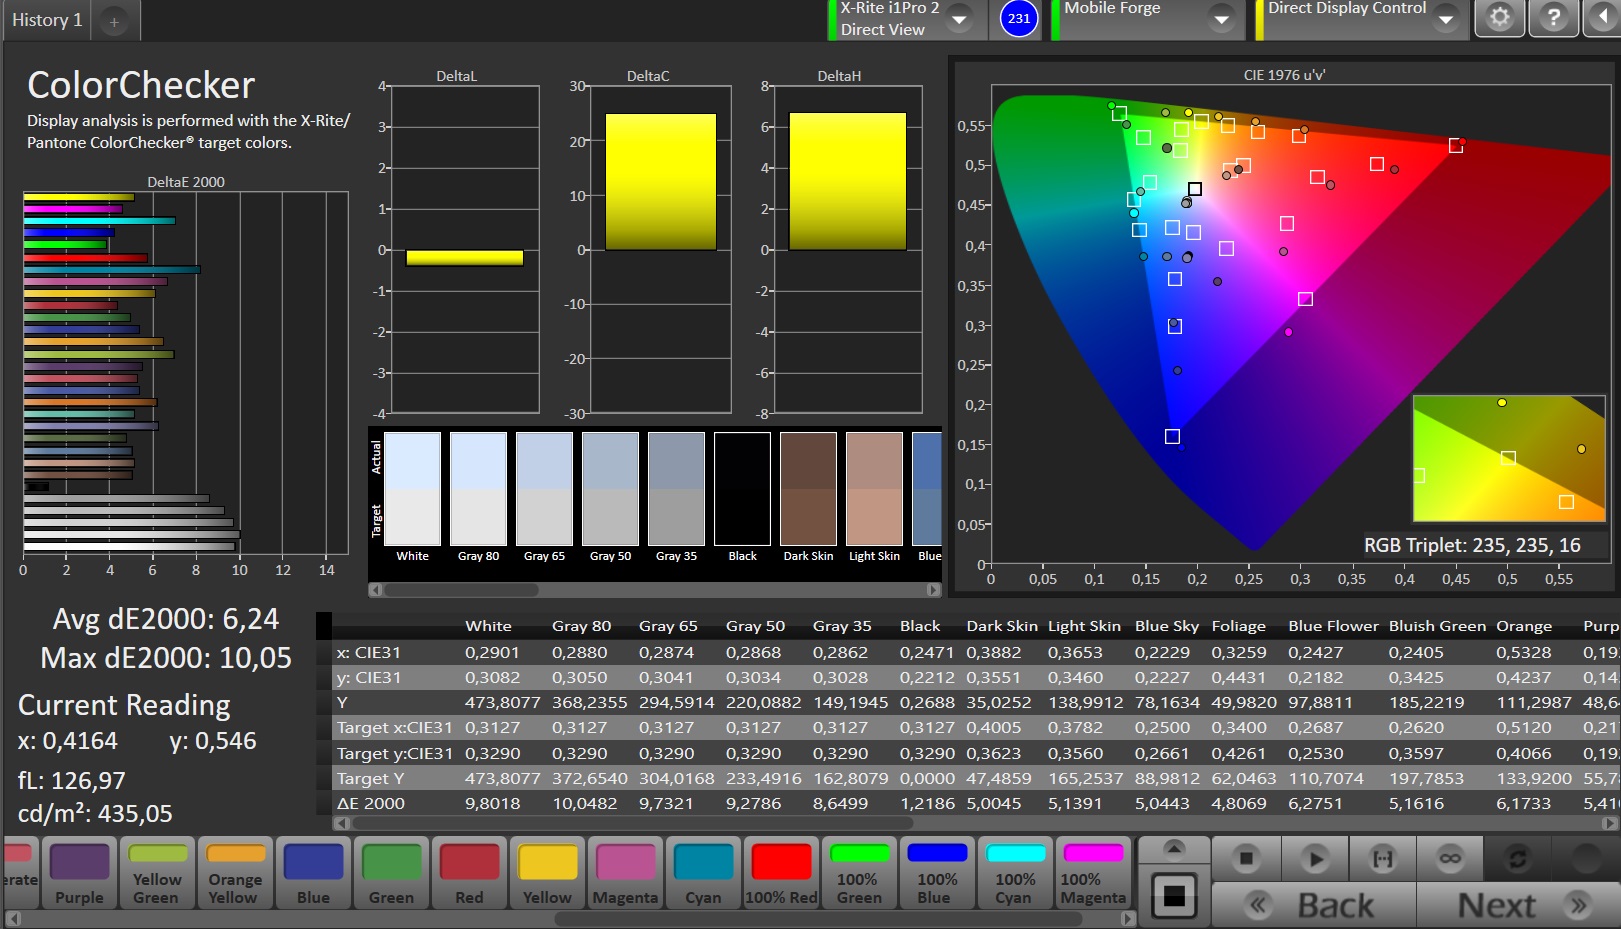1621x929 pixels.
Task: Click the Next button
Action: tap(1517, 905)
